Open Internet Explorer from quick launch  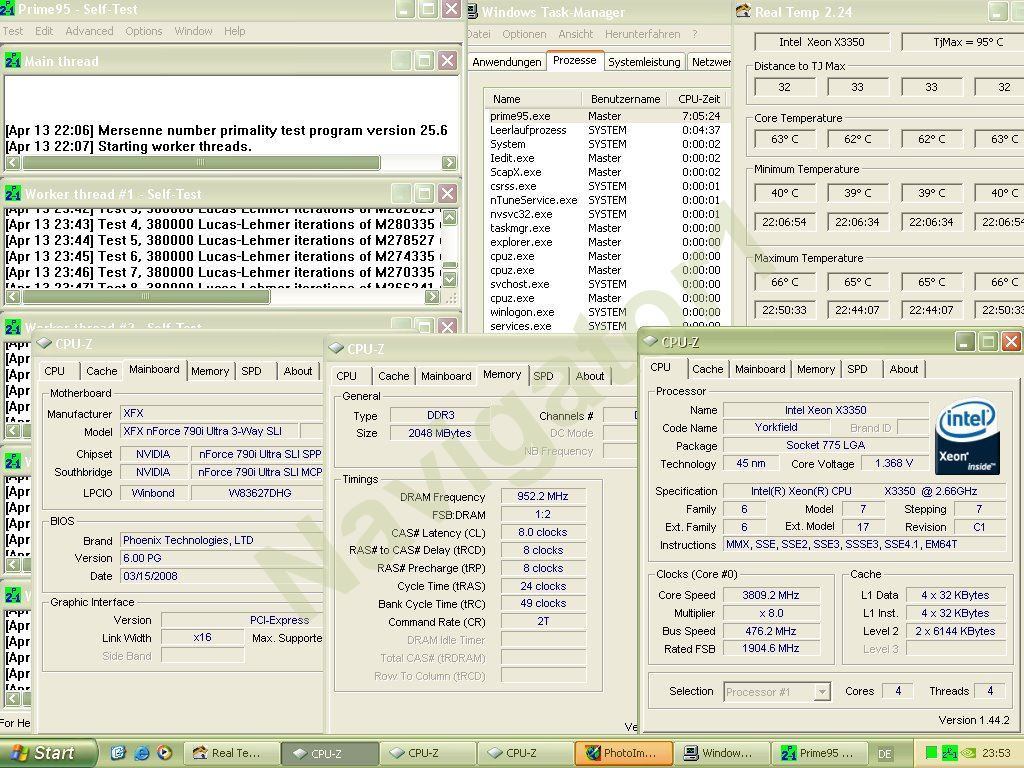click(141, 753)
